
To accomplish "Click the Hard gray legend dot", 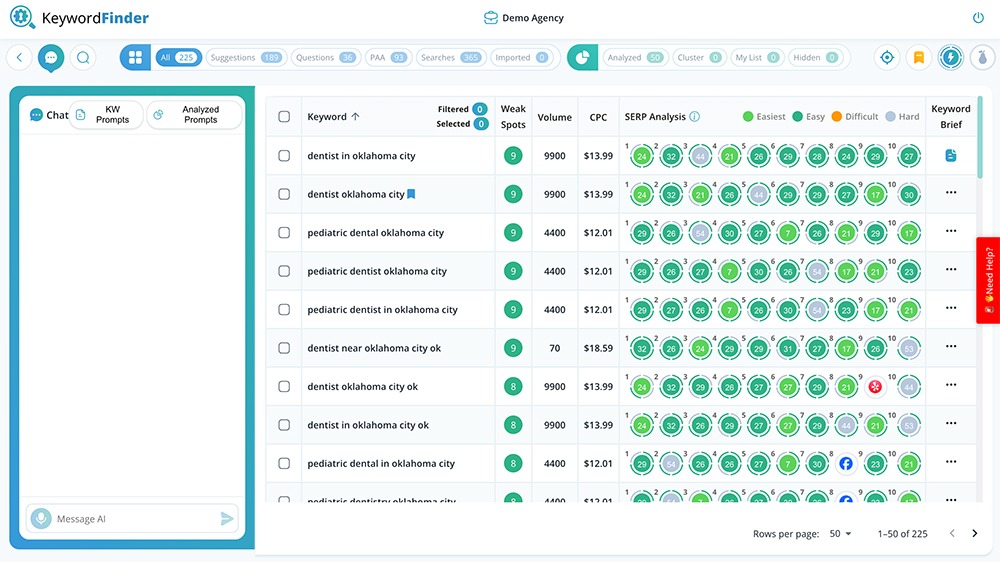I will click(x=890, y=117).
